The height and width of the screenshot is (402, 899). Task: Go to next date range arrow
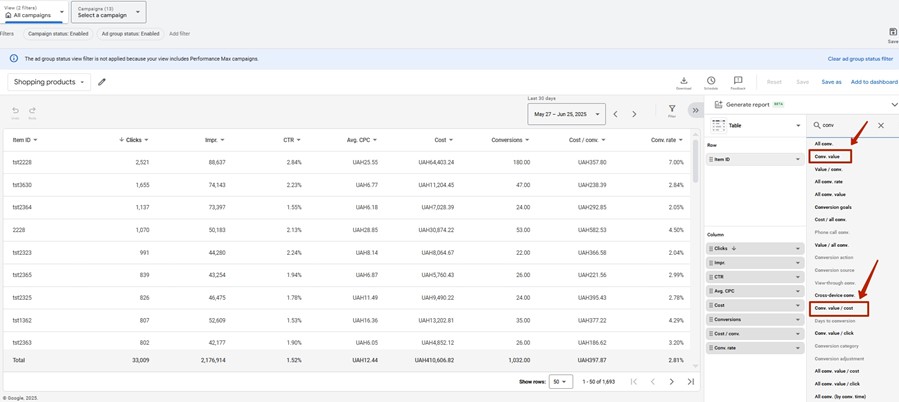tap(634, 114)
